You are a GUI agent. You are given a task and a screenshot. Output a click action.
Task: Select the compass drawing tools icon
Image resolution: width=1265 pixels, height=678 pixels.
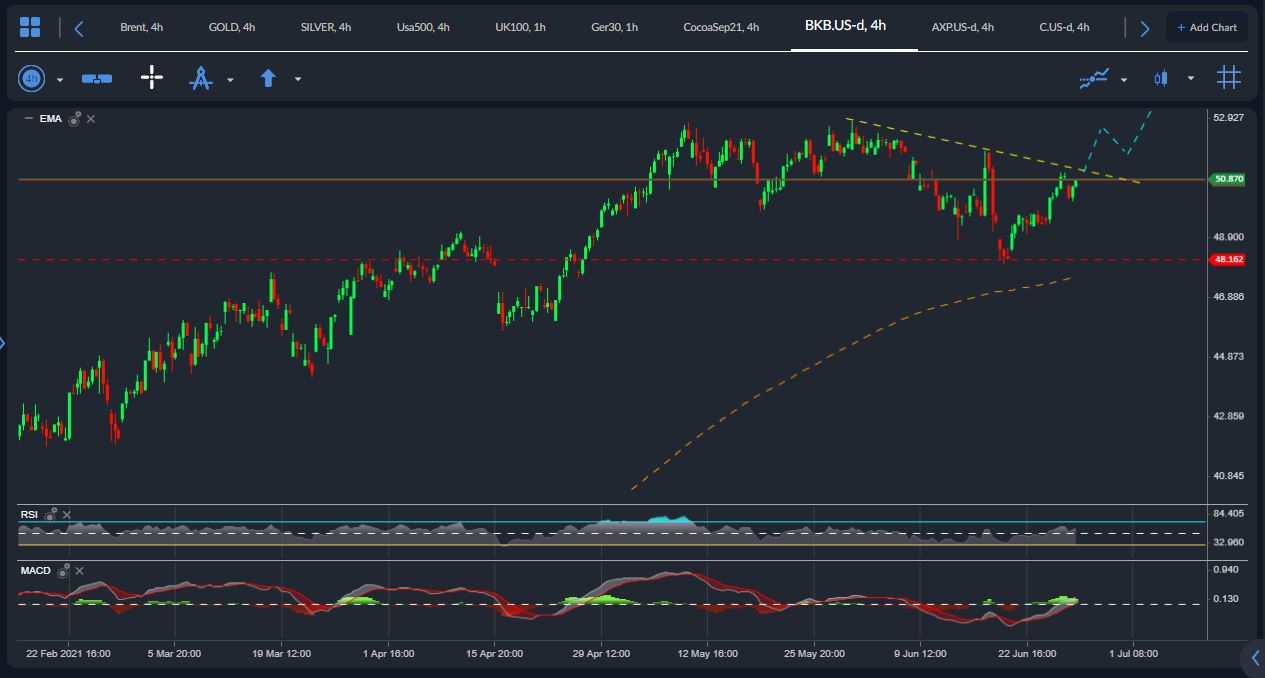201,78
